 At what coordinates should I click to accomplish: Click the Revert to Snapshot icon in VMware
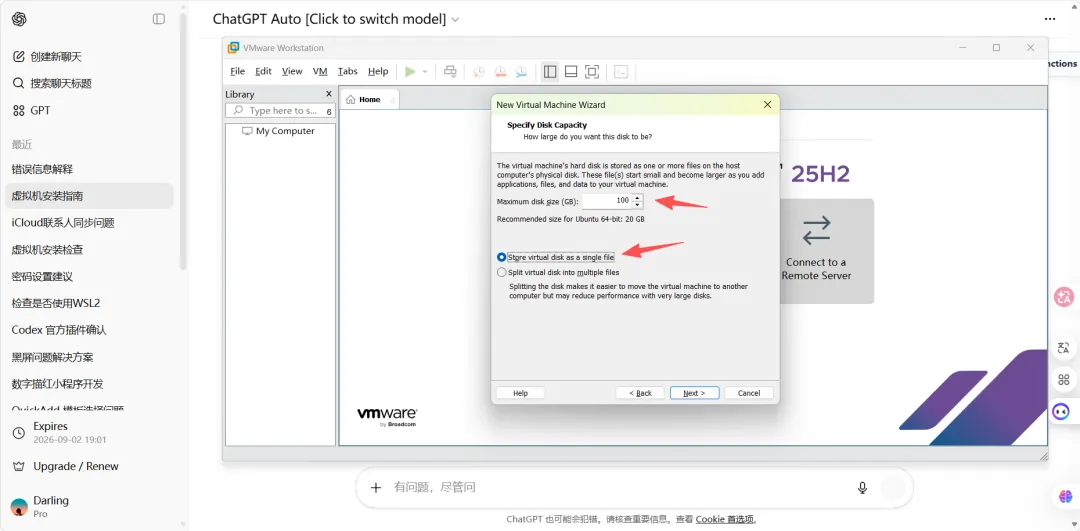(501, 72)
